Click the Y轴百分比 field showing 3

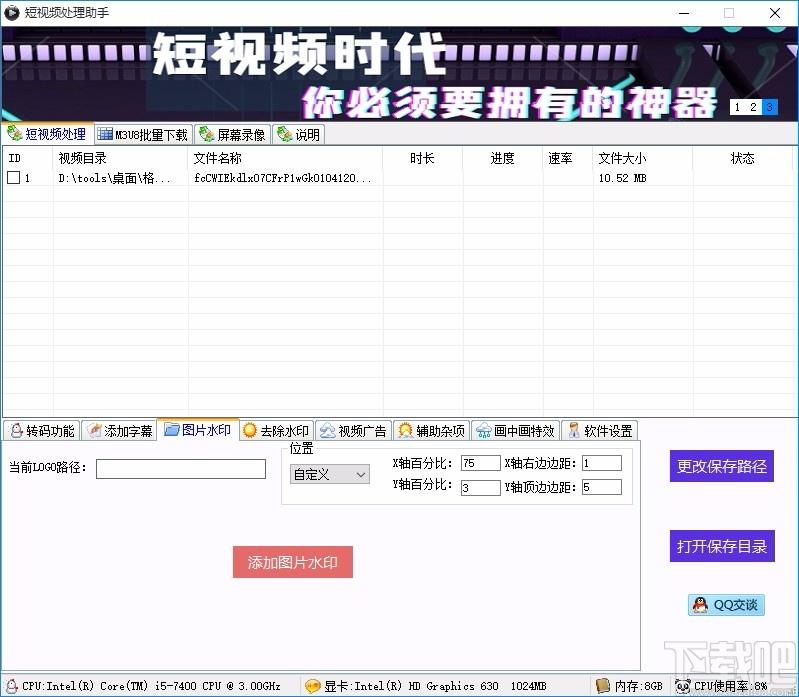click(x=481, y=488)
